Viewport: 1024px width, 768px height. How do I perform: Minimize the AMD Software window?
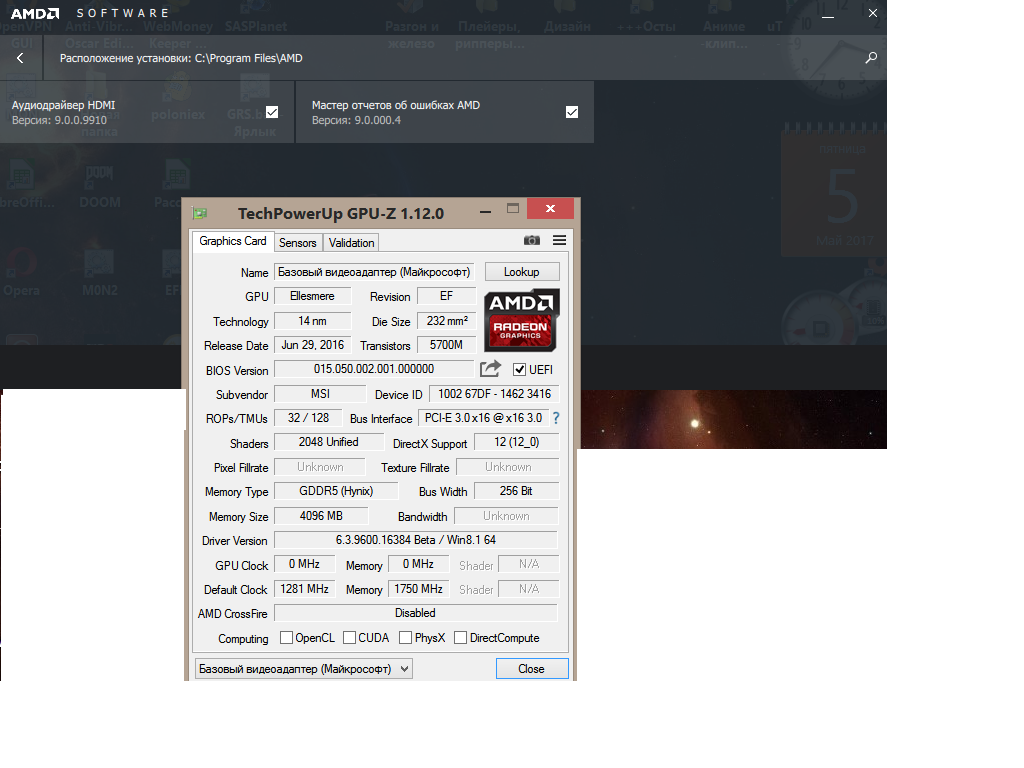pyautogui.click(x=828, y=14)
